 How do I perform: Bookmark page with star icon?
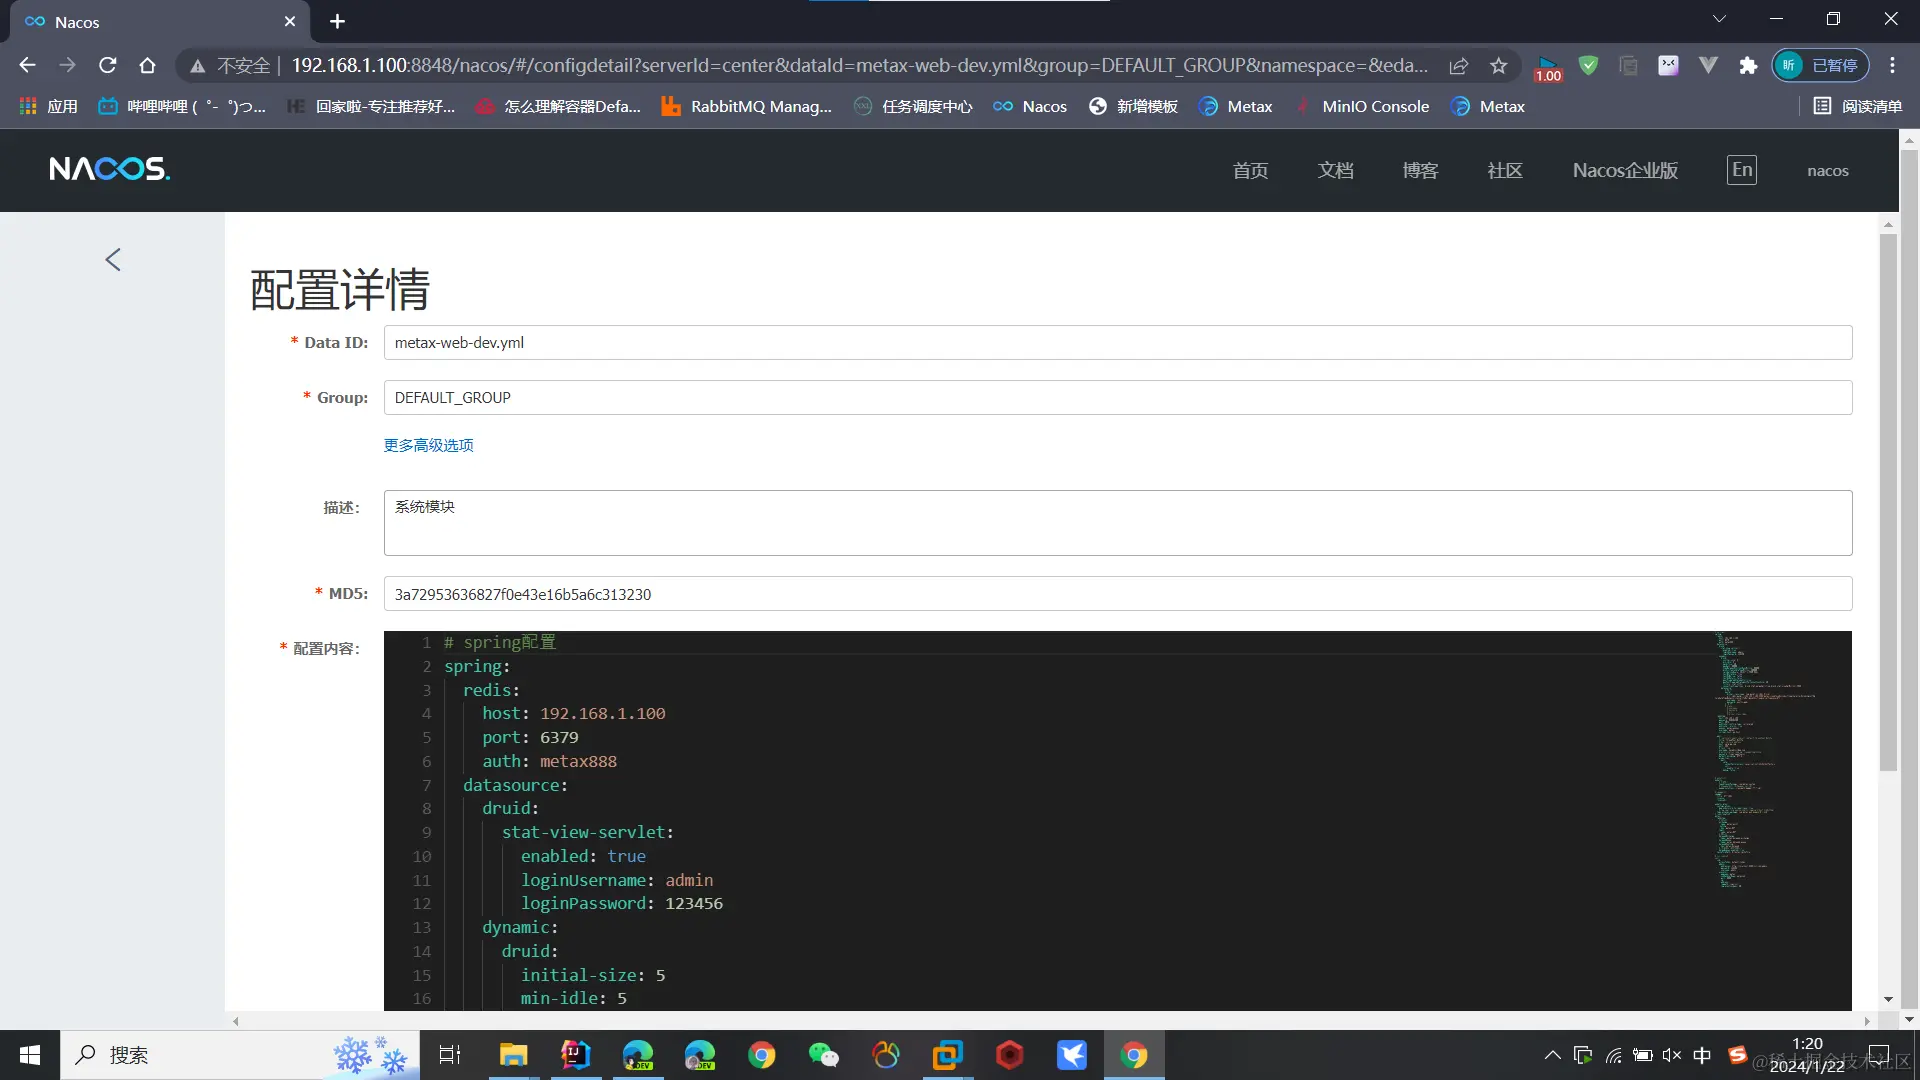point(1498,66)
